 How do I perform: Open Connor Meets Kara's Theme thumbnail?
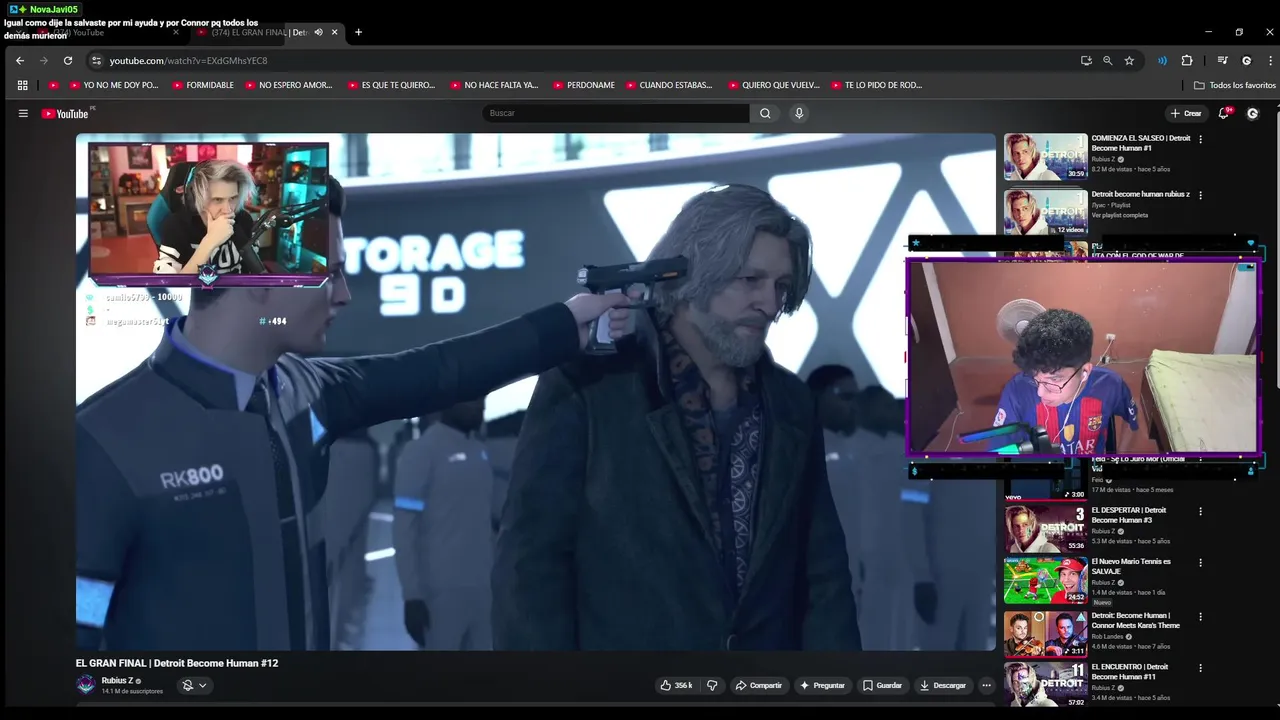pyautogui.click(x=1045, y=634)
